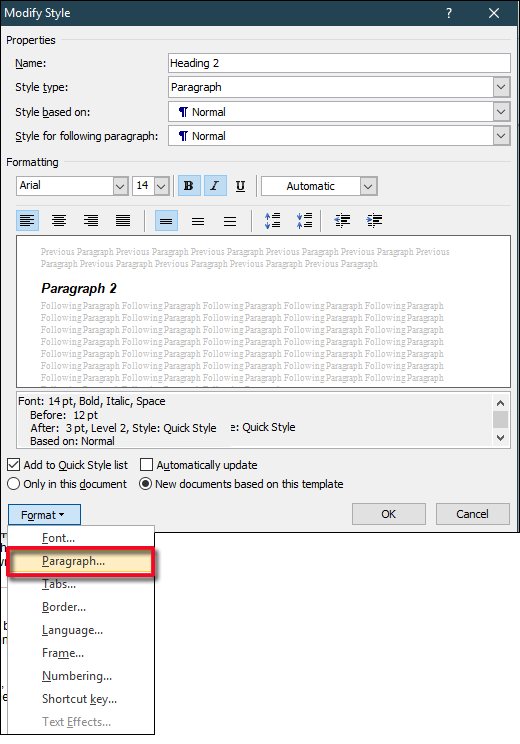Select center alignment icon
The image size is (520, 744).
(x=59, y=221)
